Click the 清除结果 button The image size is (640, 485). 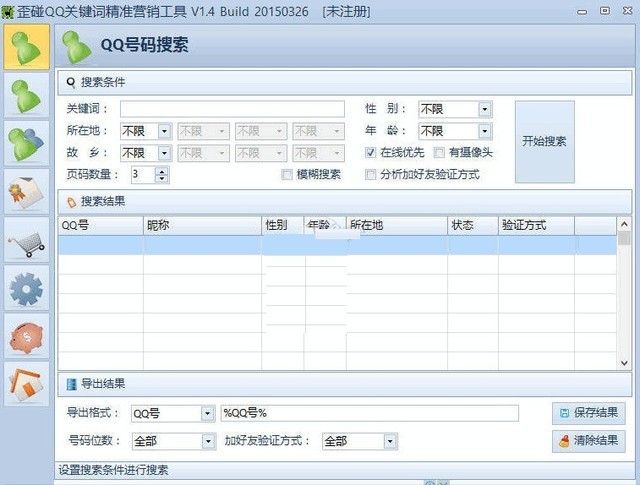(589, 441)
